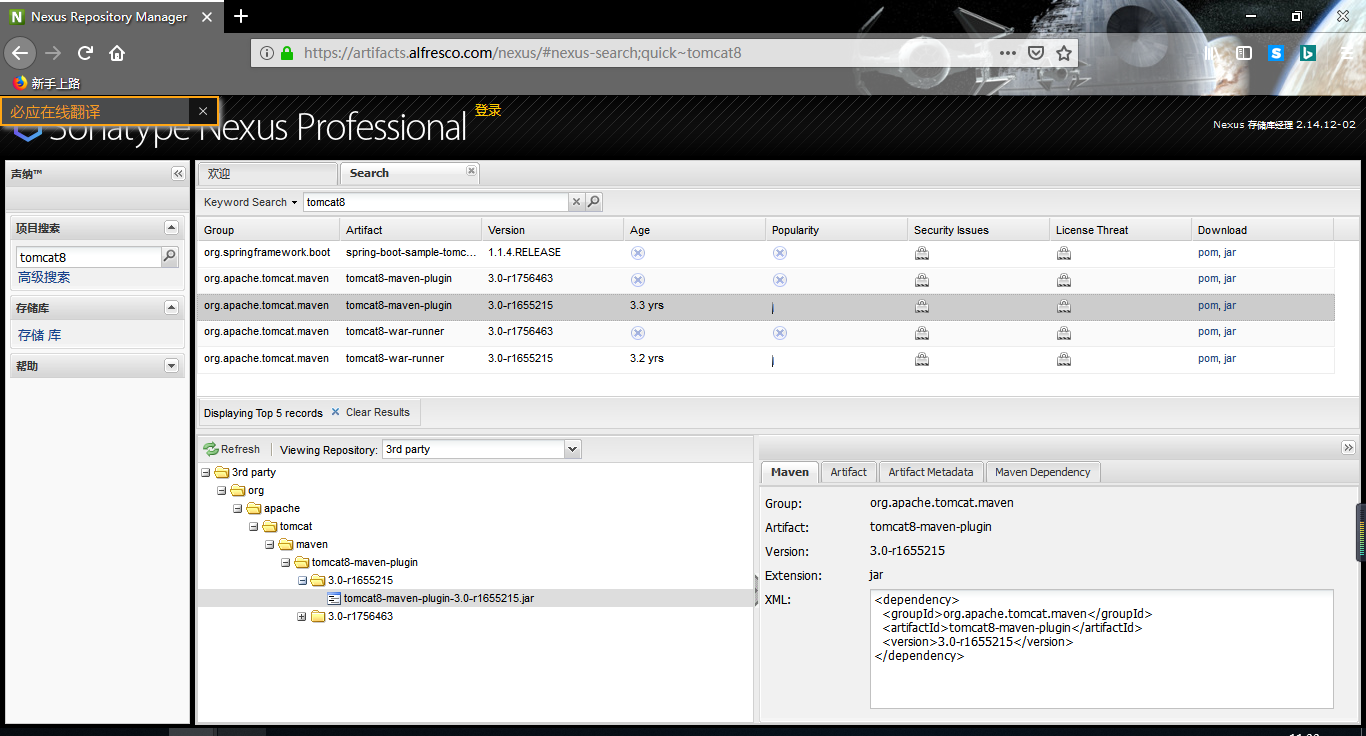The width and height of the screenshot is (1366, 736).
Task: Open the 新手上路 bookmark
Action: pyautogui.click(x=46, y=83)
